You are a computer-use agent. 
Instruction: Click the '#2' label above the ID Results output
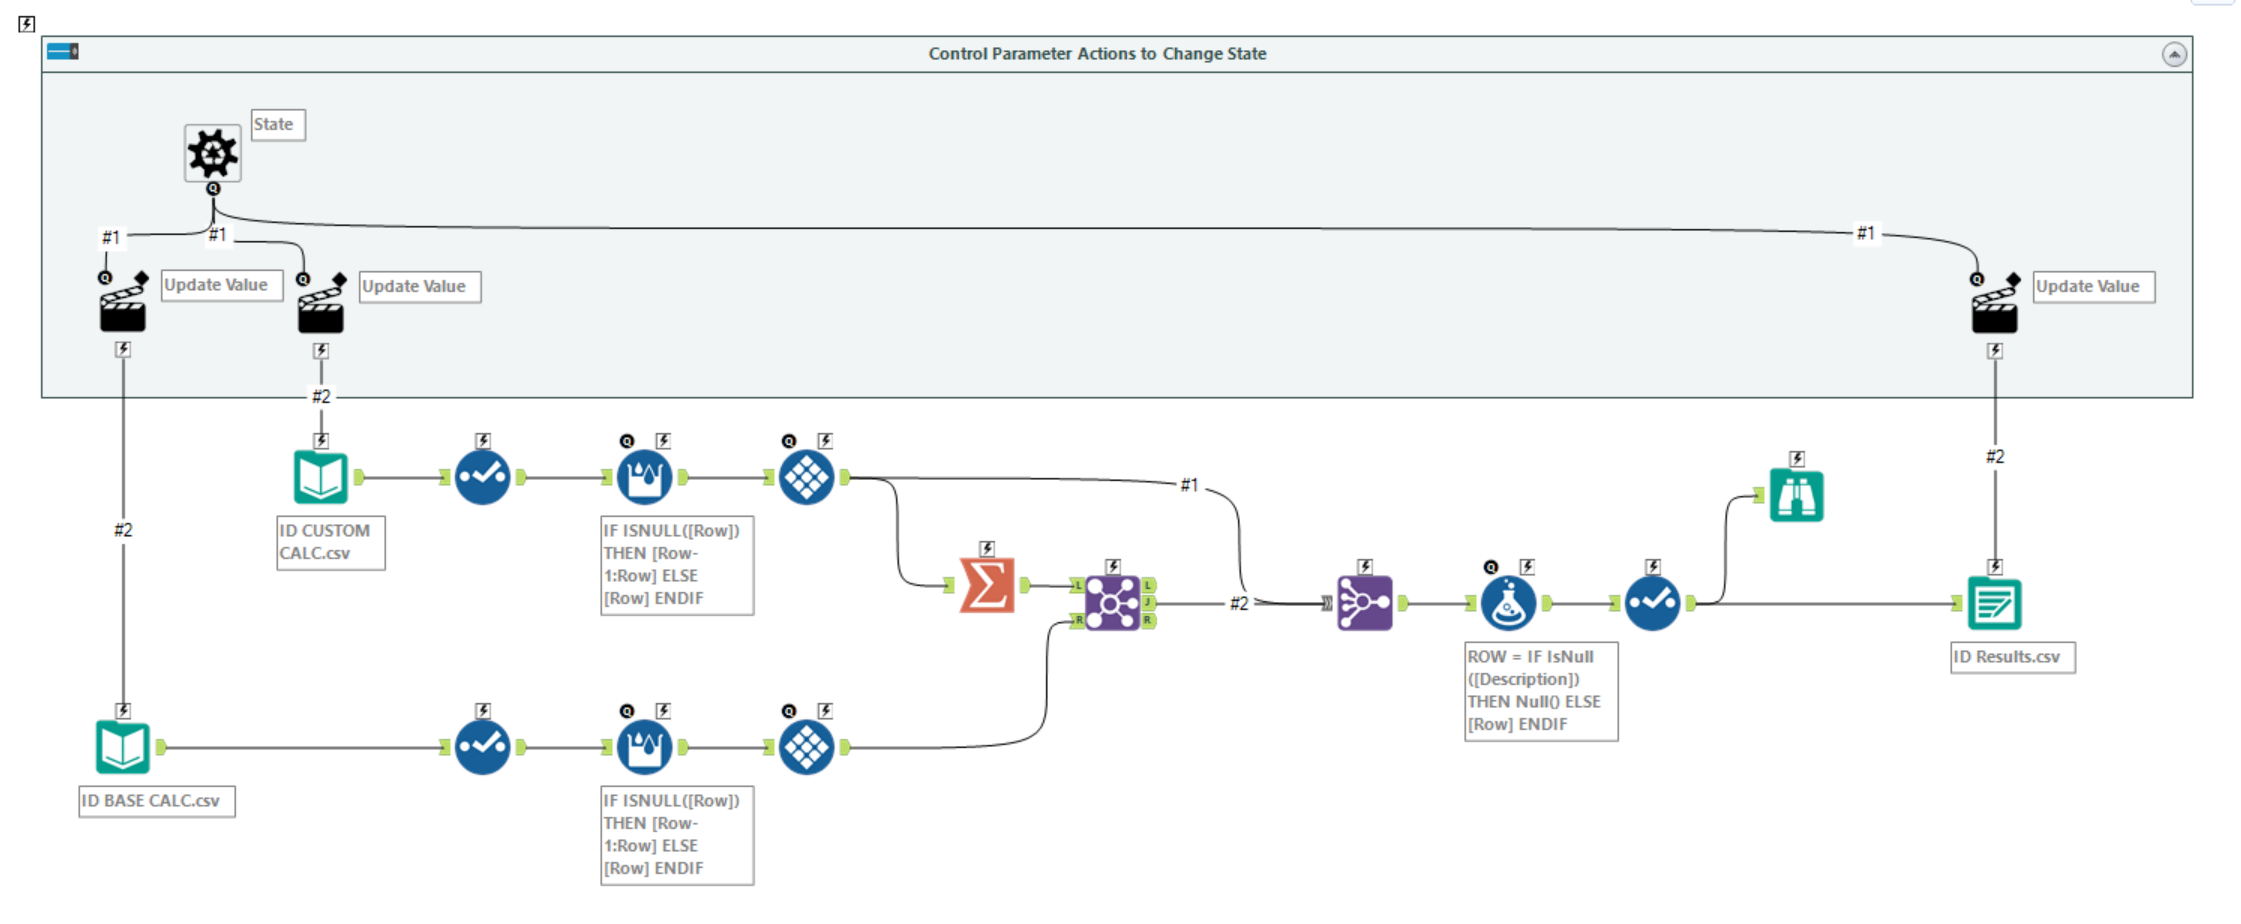coord(1995,456)
